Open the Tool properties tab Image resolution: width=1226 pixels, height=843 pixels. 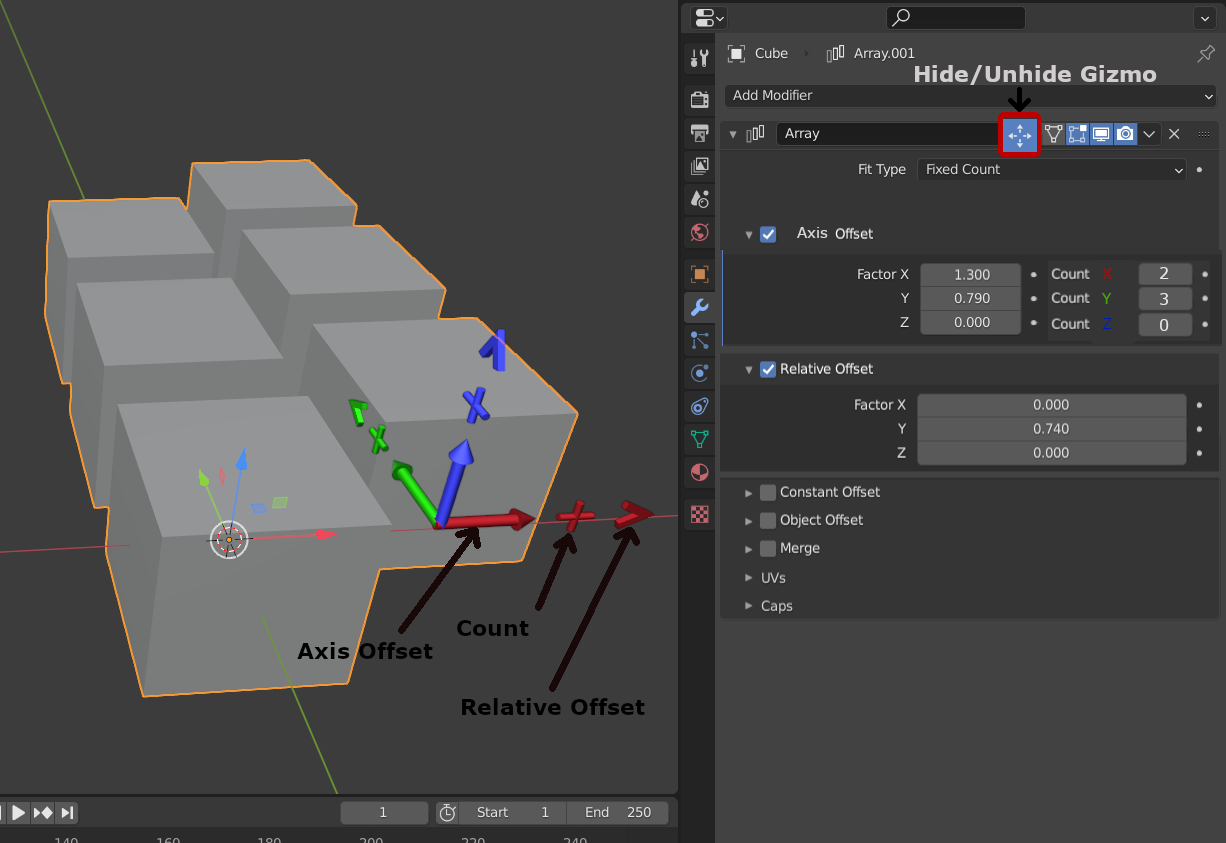coord(700,59)
